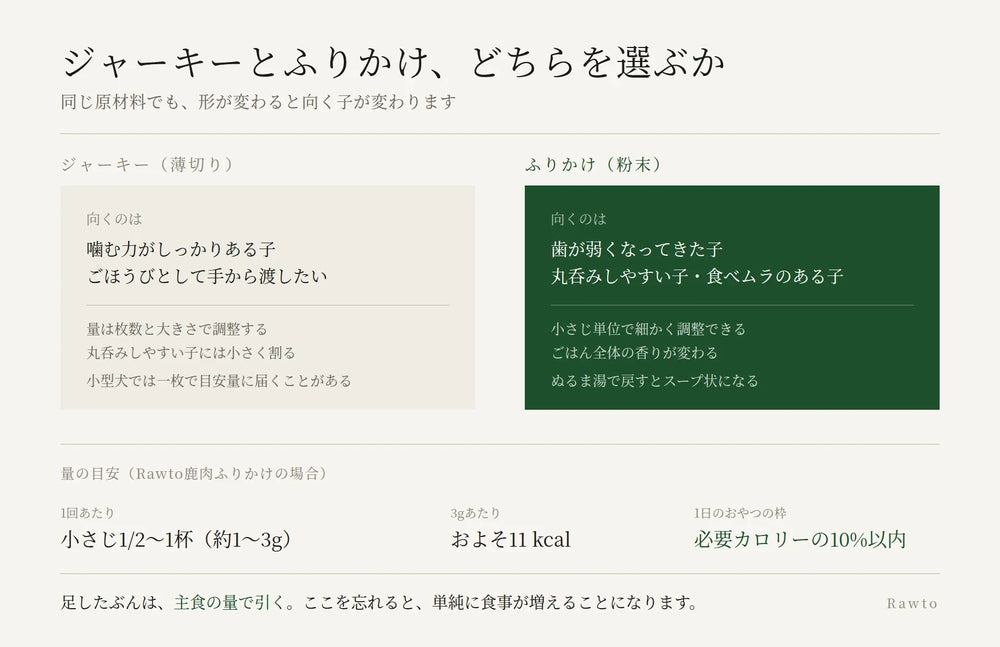Click the line 丸呑みしやすい子・食べムラのある子
1000x647 pixels.
pyautogui.click(x=697, y=276)
